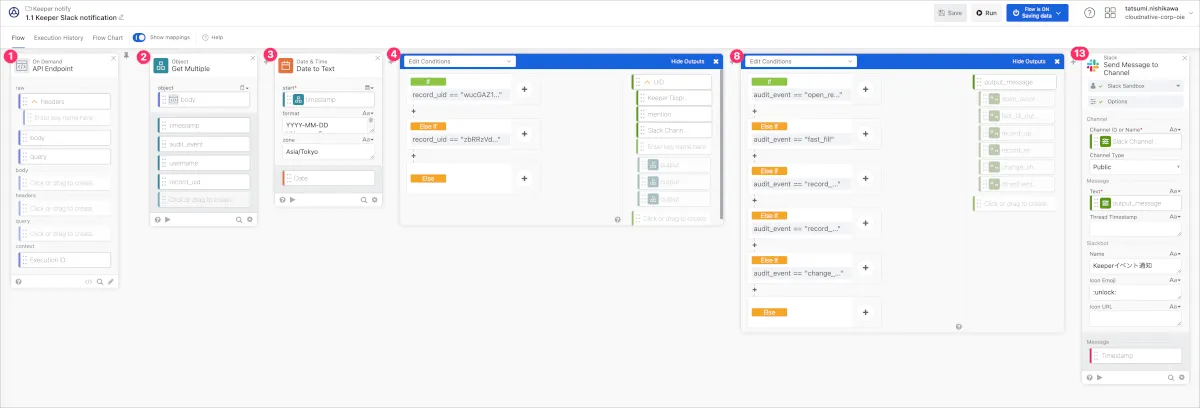The height and width of the screenshot is (408, 1200).
Task: Click the output_message text mapping field
Action: pos(1135,203)
